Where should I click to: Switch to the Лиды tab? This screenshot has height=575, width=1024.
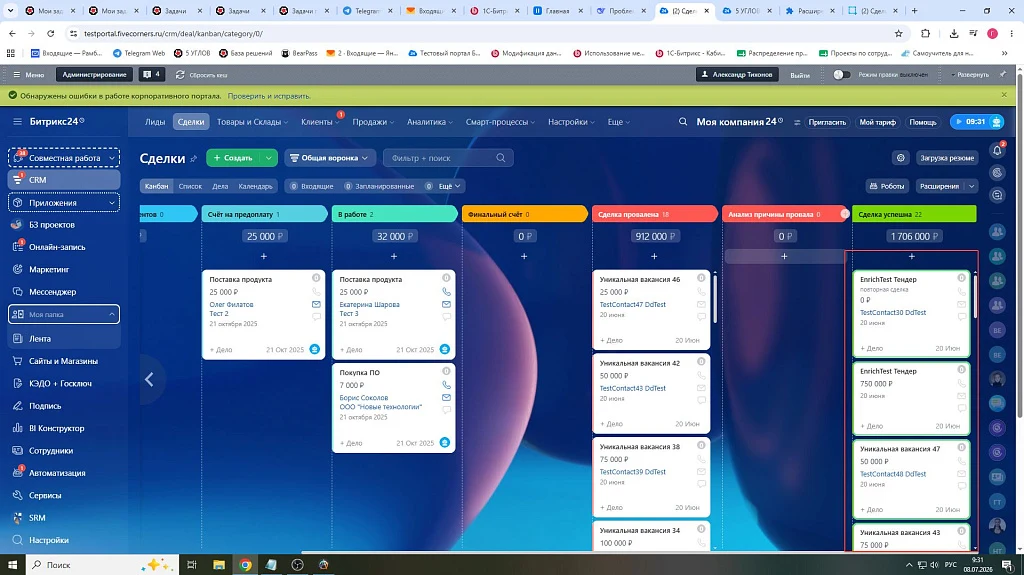click(x=155, y=122)
